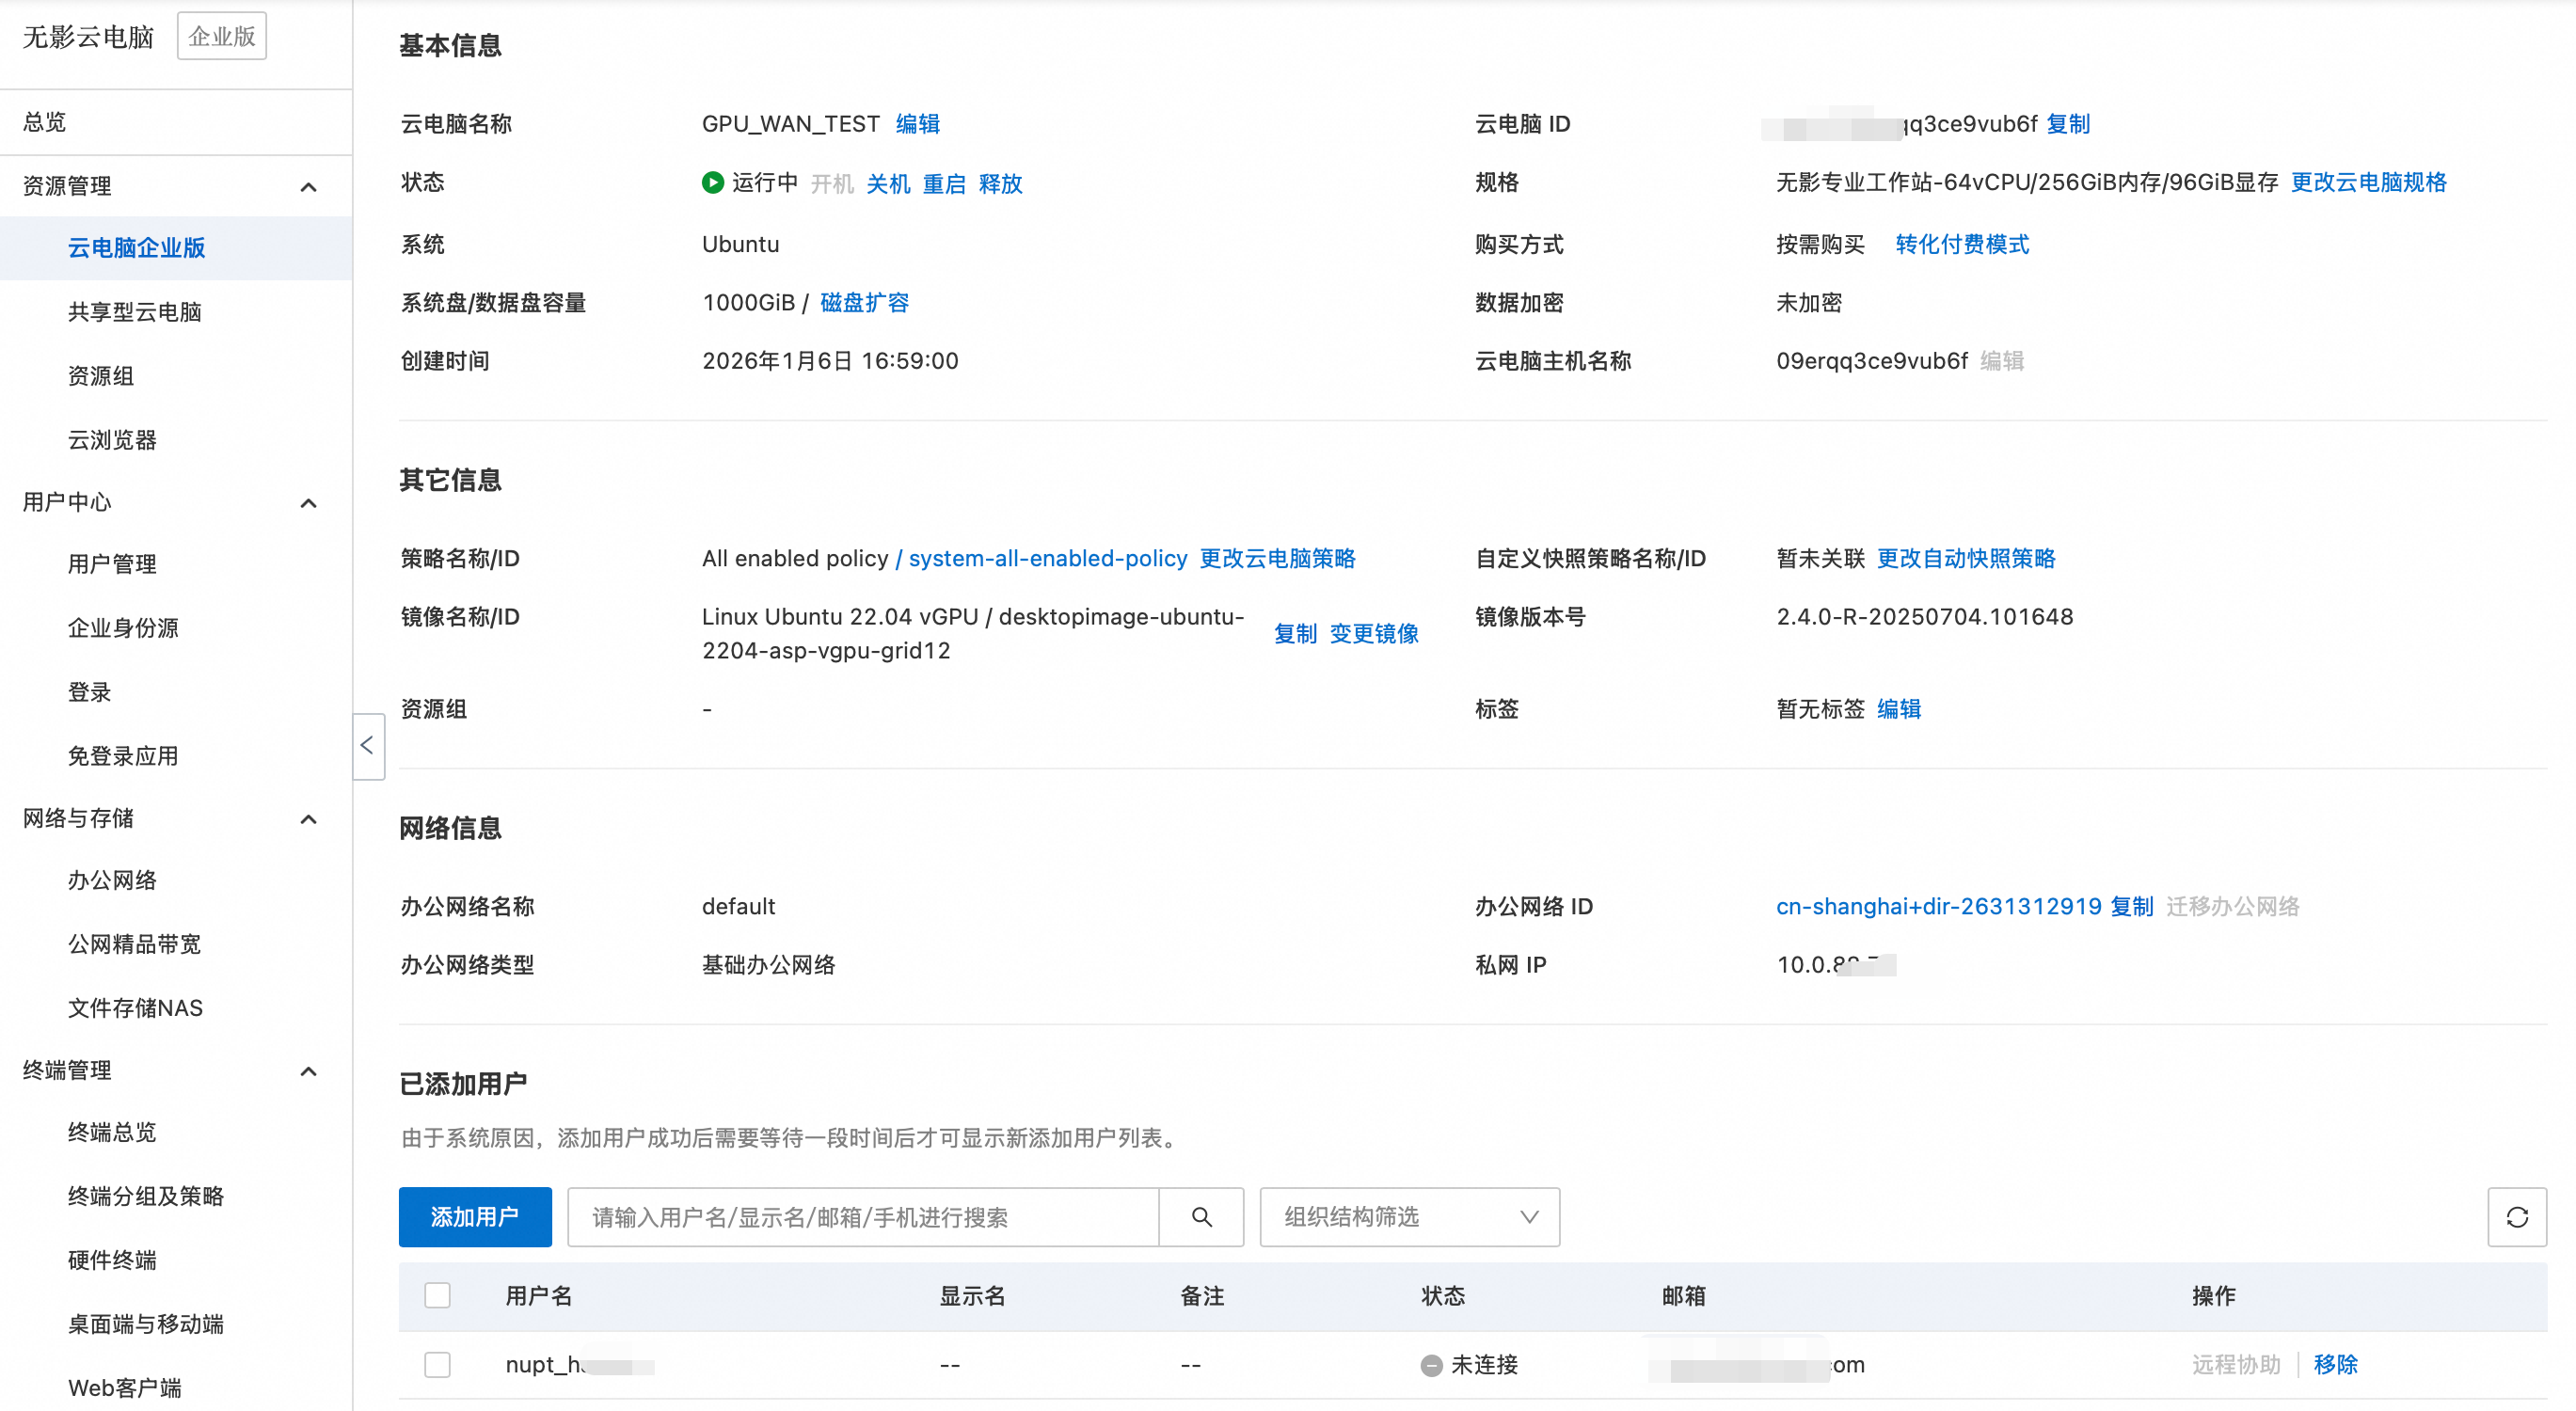Collapse the sidebar with arrow handle
The height and width of the screenshot is (1411, 2576).
pos(368,746)
